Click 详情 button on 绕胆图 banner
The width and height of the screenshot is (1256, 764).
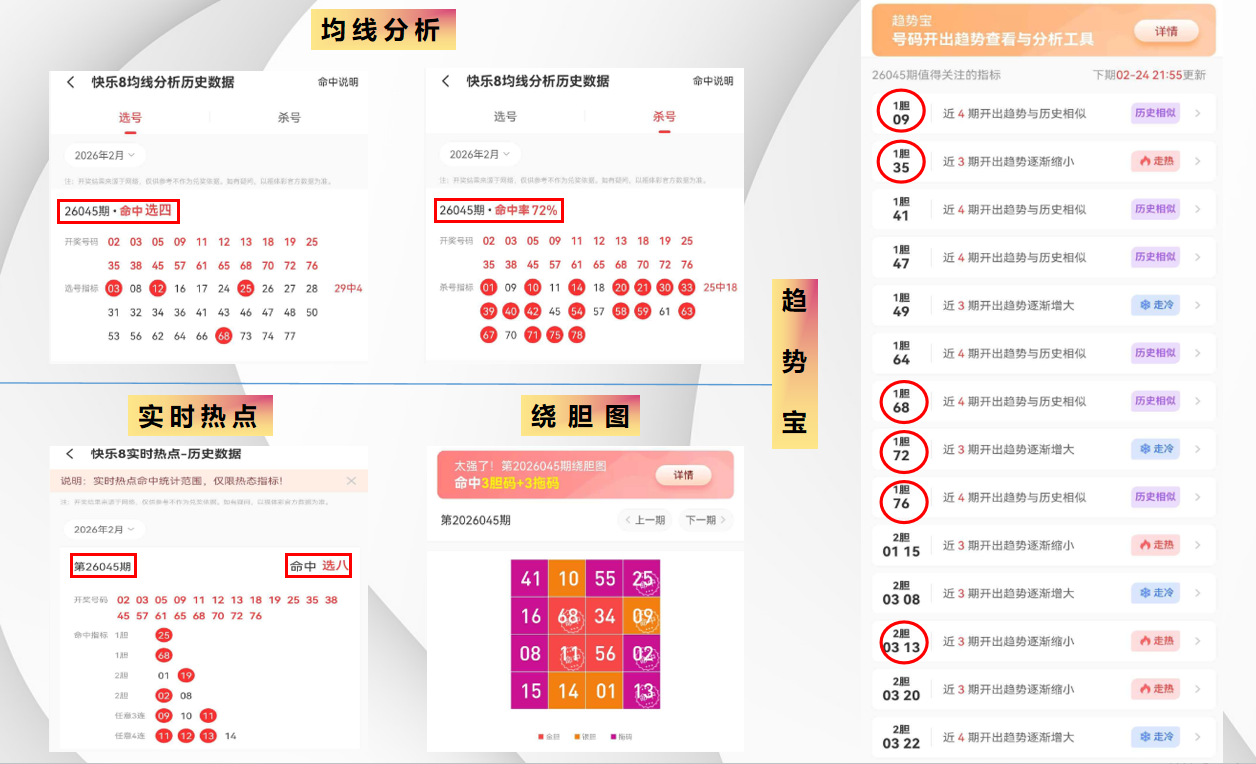pyautogui.click(x=683, y=474)
